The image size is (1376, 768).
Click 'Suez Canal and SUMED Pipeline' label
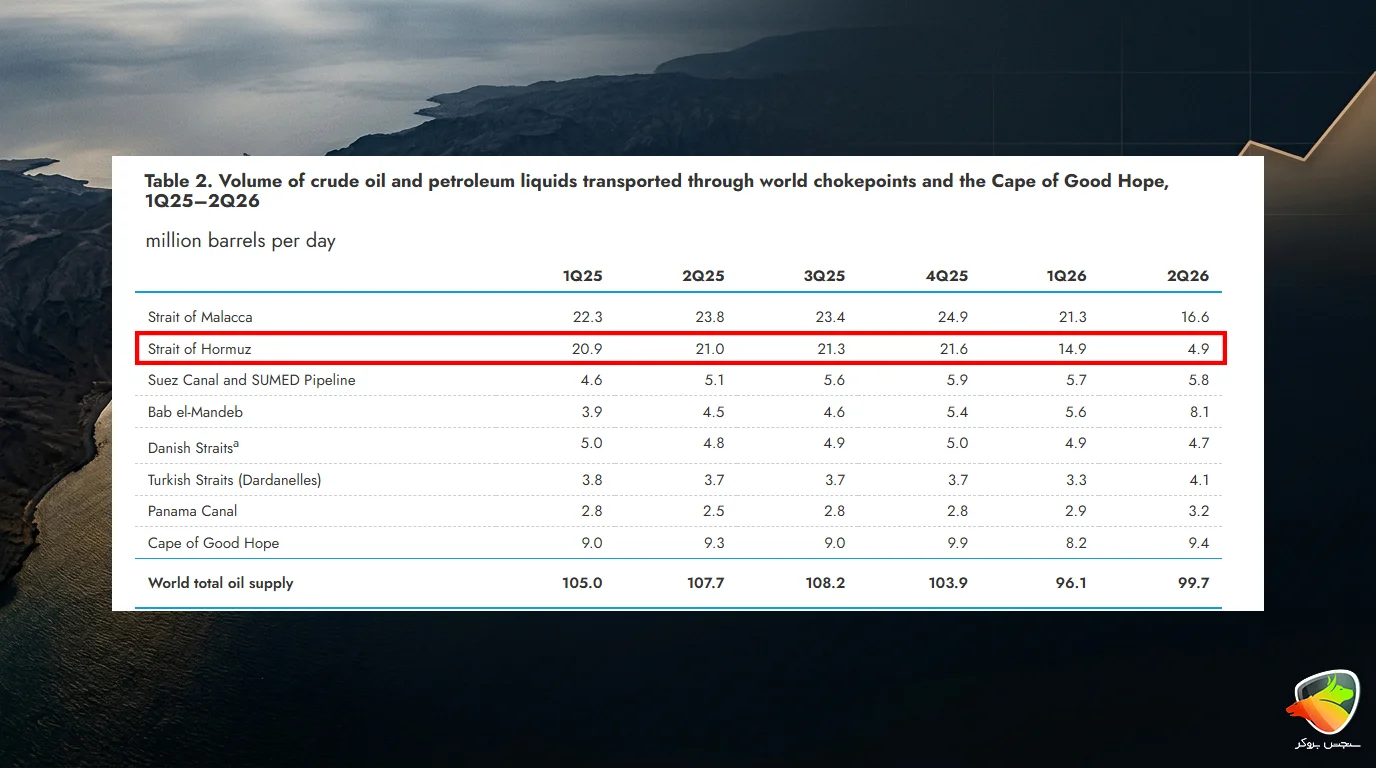click(x=252, y=380)
